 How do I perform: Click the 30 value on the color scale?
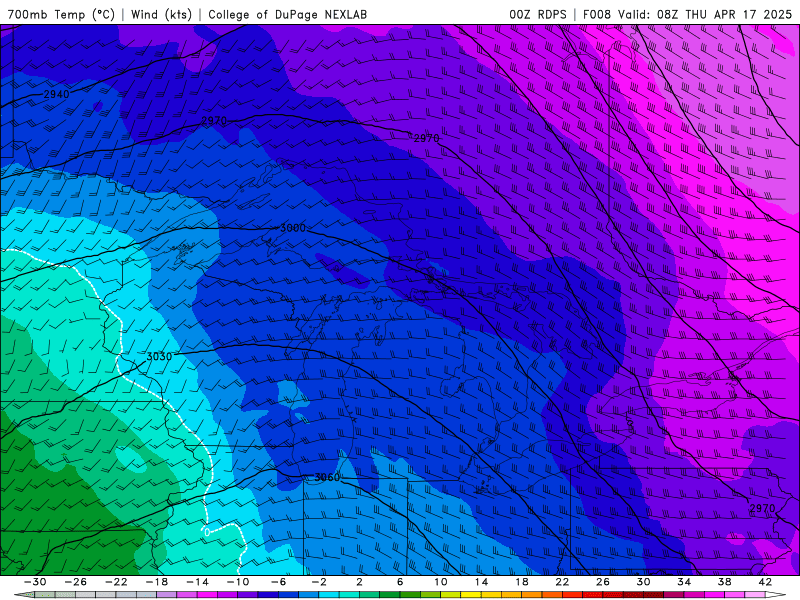(643, 582)
